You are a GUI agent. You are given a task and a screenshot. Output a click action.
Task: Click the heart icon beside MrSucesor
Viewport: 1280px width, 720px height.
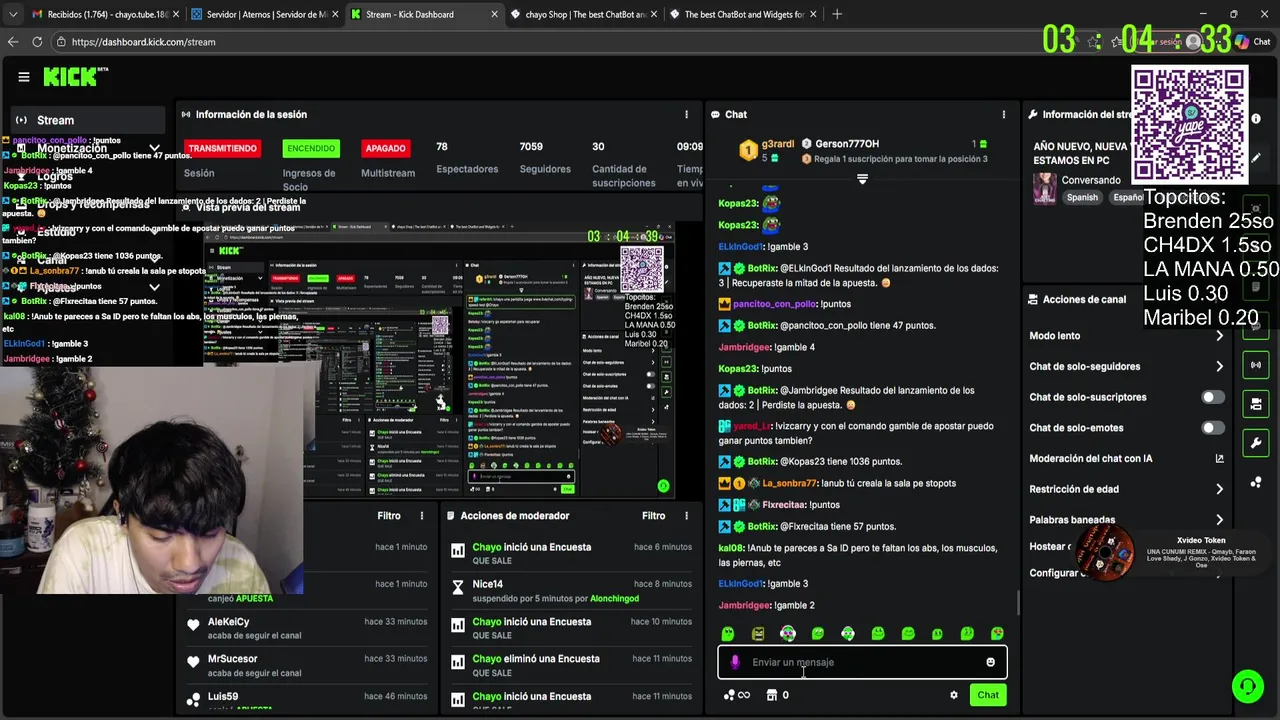point(193,662)
